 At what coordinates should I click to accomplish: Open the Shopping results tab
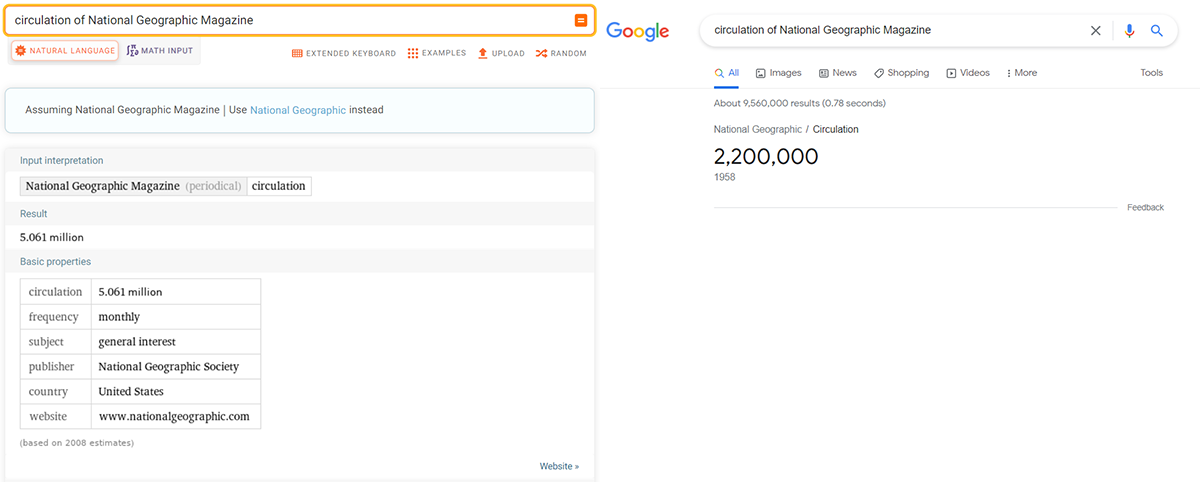point(901,73)
